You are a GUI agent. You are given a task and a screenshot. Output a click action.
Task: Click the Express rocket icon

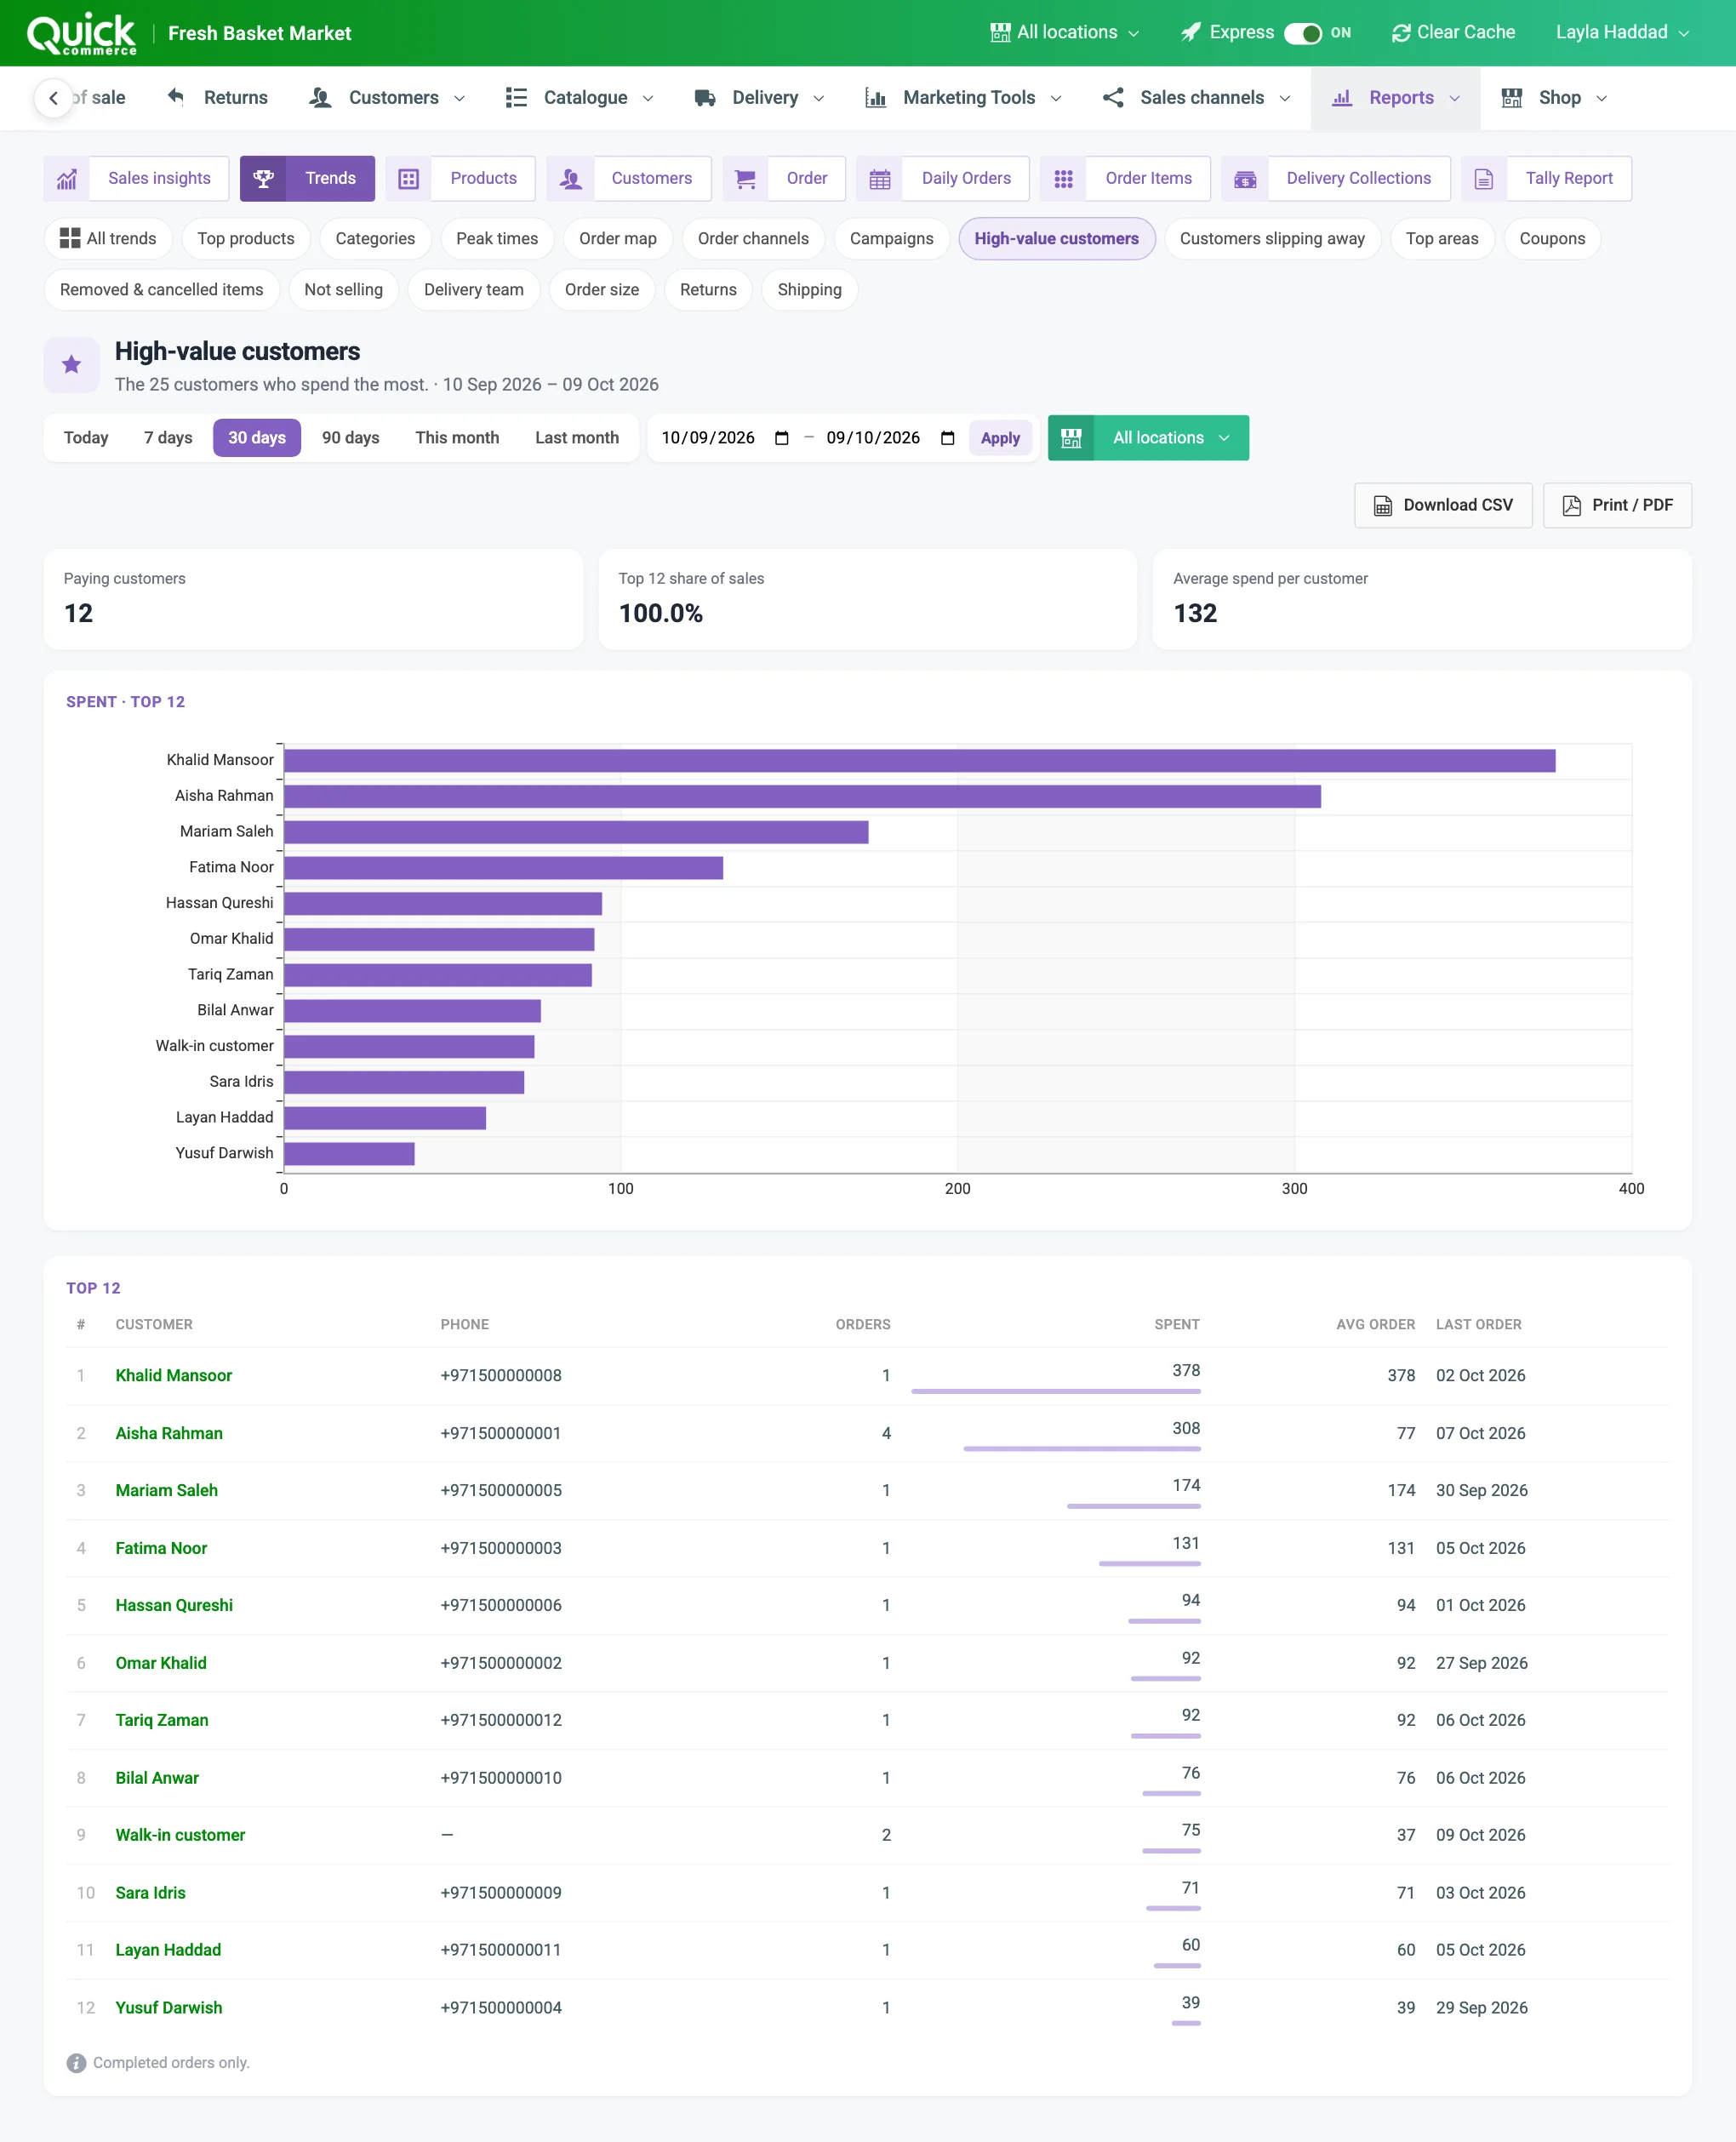(x=1190, y=33)
